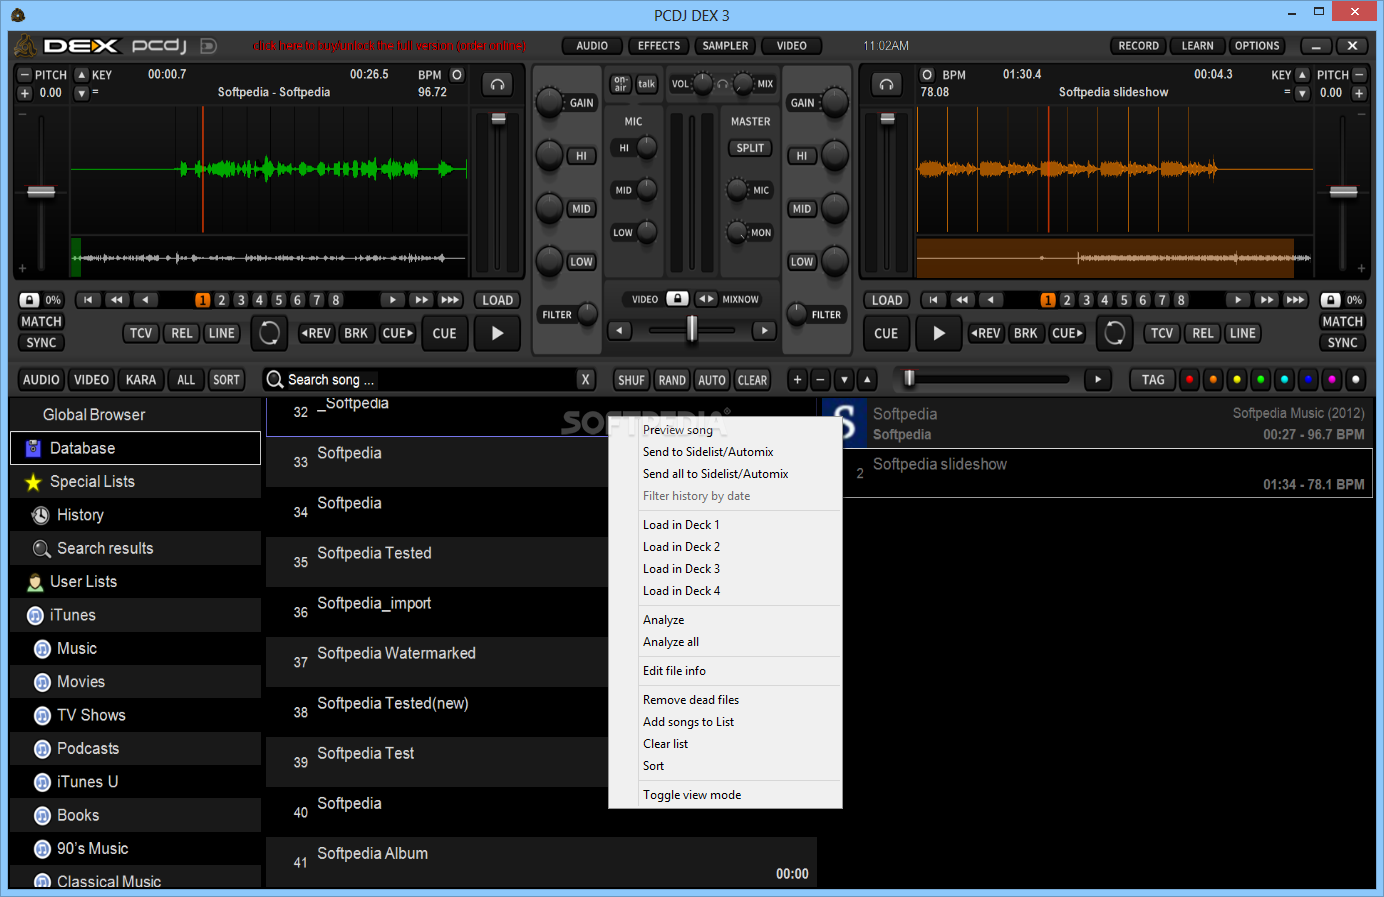
Task: Start right deck with play triangle
Action: [938, 333]
